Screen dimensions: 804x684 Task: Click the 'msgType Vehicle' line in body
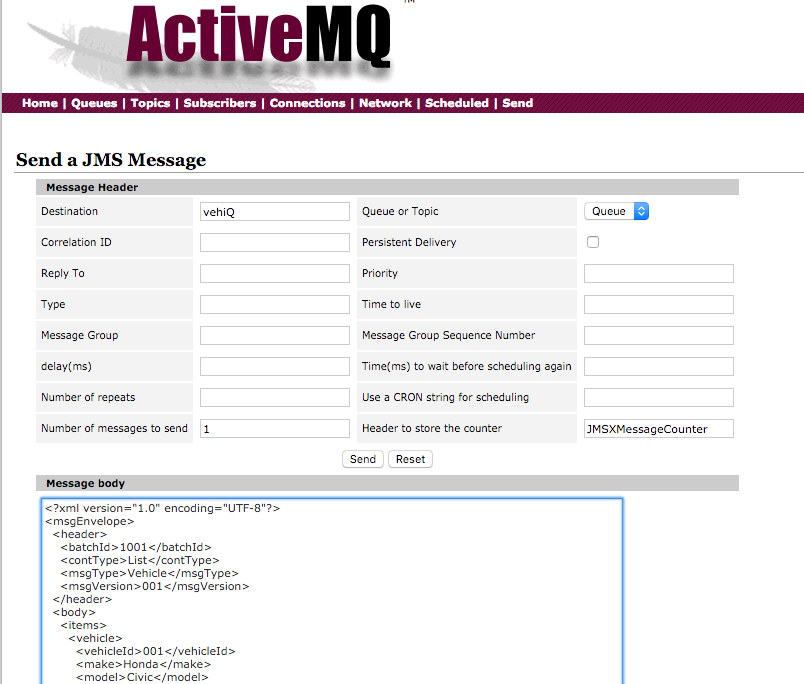pyautogui.click(x=149, y=573)
